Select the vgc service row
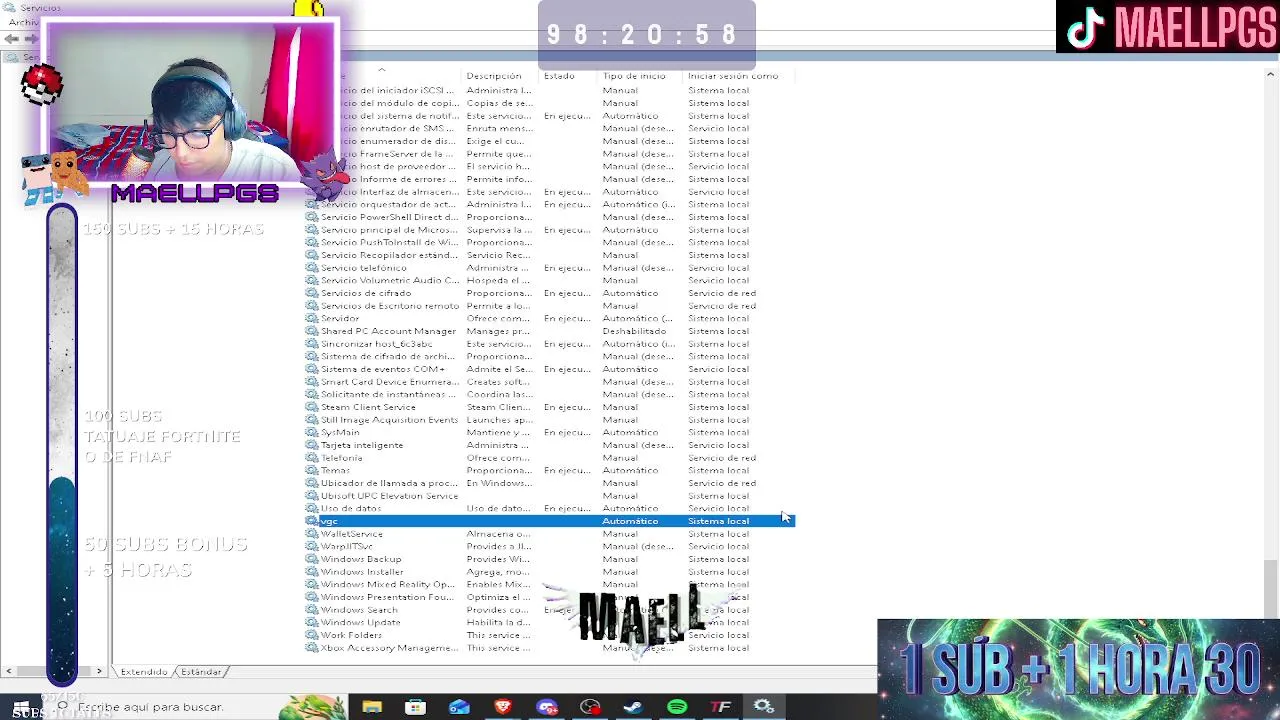The width and height of the screenshot is (1280, 720). coord(550,521)
